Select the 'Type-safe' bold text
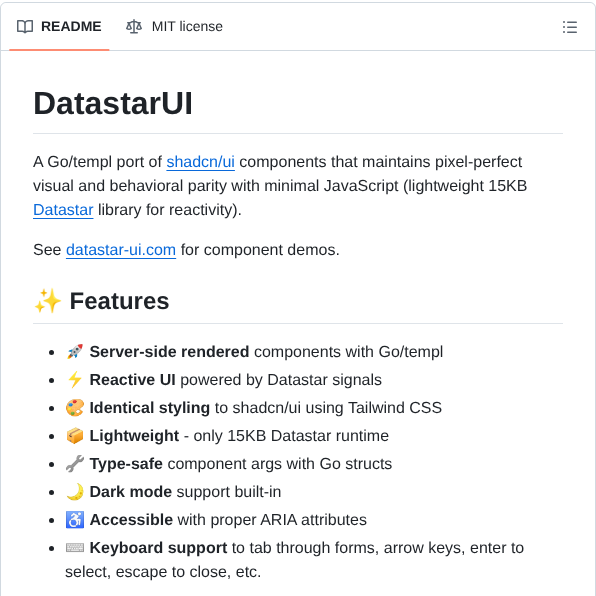The height and width of the screenshot is (596, 596). (126, 464)
